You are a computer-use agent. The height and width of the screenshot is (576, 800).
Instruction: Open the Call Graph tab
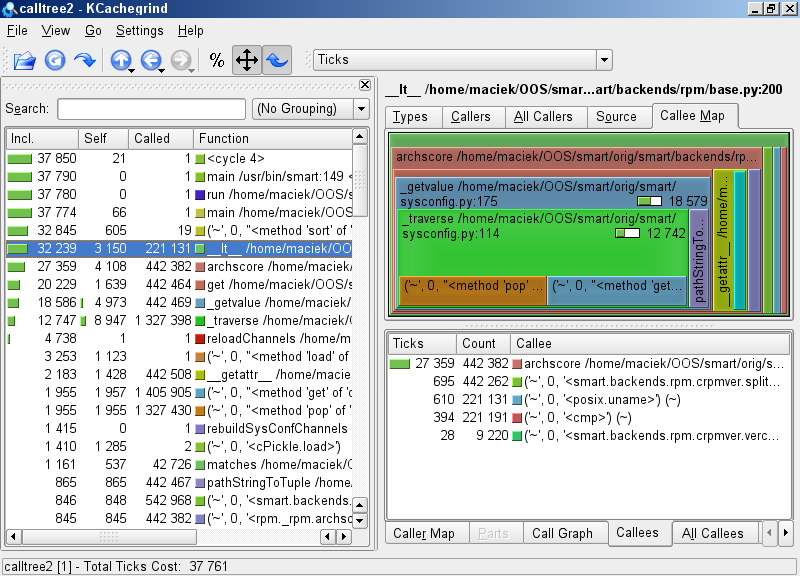tap(562, 534)
